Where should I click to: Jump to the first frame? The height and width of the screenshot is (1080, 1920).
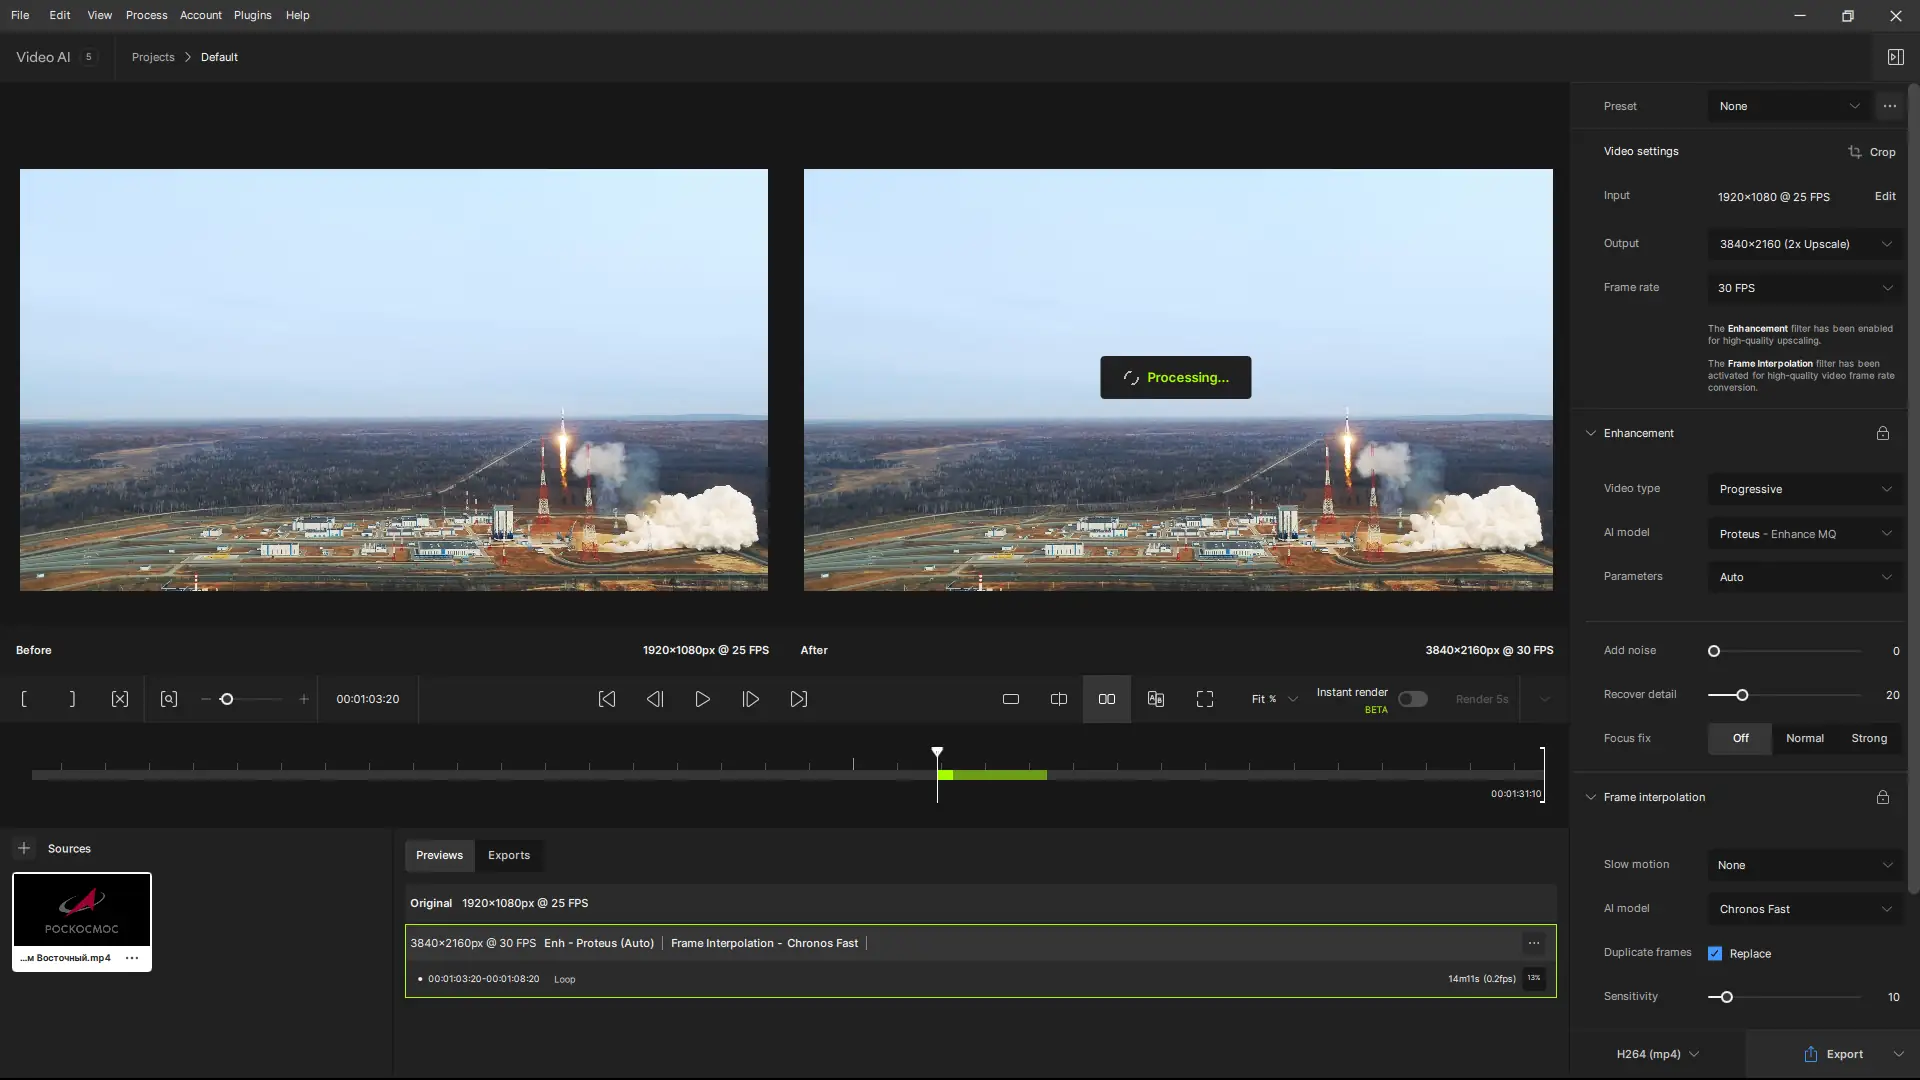pyautogui.click(x=606, y=699)
